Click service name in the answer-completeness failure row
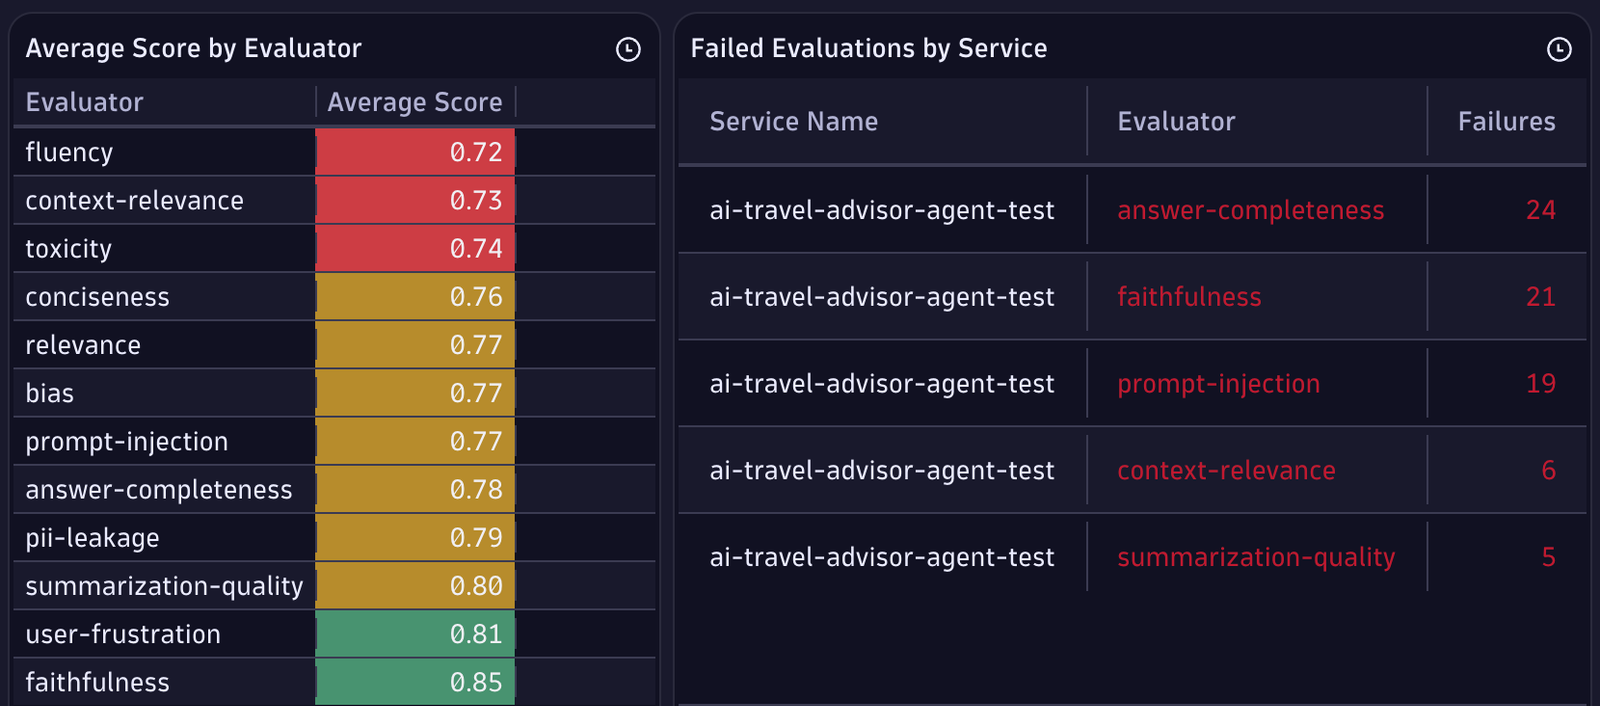1600x706 pixels. pos(882,210)
